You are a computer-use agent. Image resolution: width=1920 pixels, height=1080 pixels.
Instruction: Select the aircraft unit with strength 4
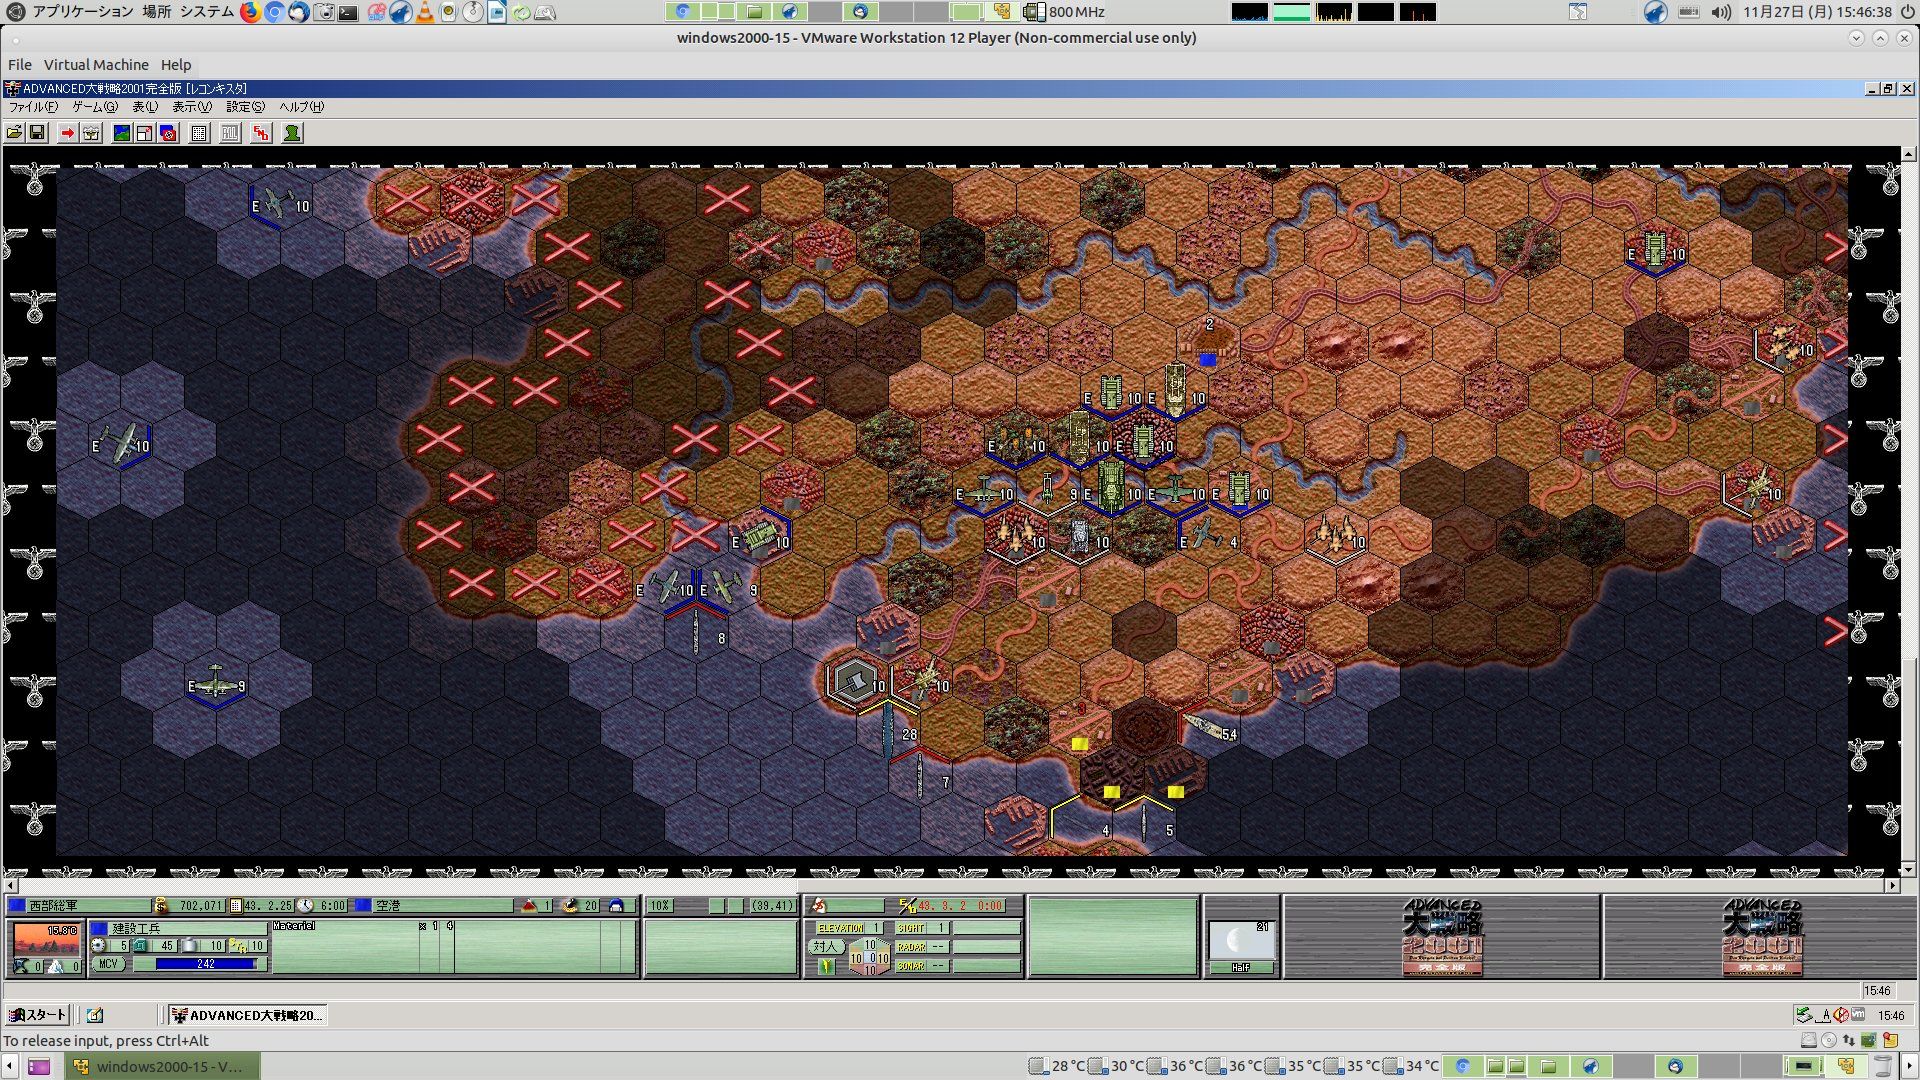pos(1207,535)
